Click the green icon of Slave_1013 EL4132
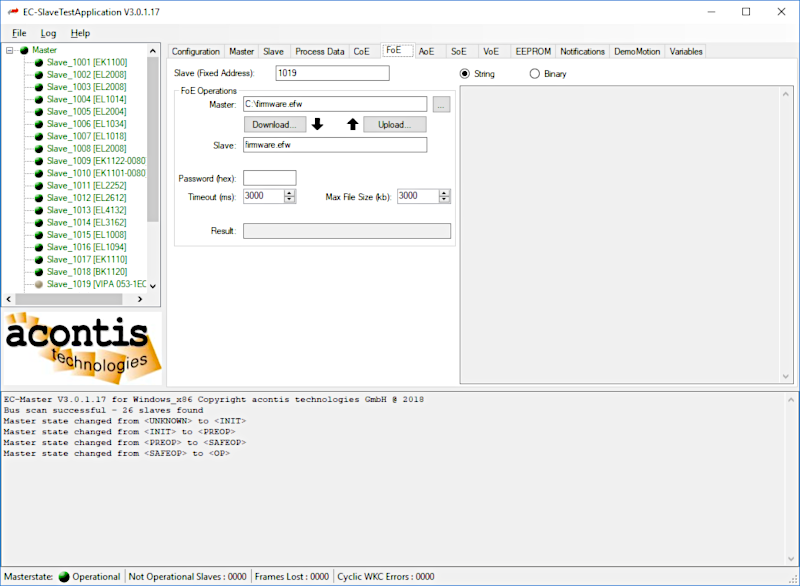The height and width of the screenshot is (586, 800). [39, 210]
